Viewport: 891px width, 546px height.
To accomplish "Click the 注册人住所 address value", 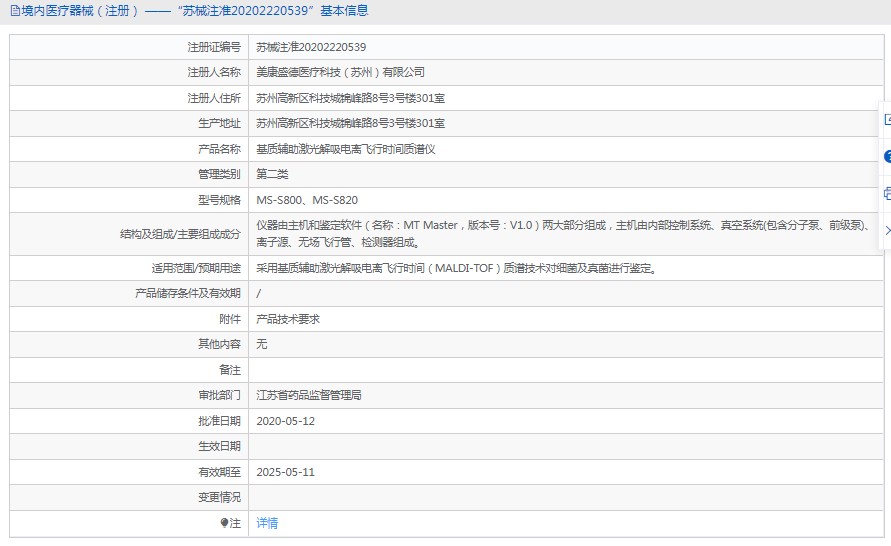I will coord(351,98).
